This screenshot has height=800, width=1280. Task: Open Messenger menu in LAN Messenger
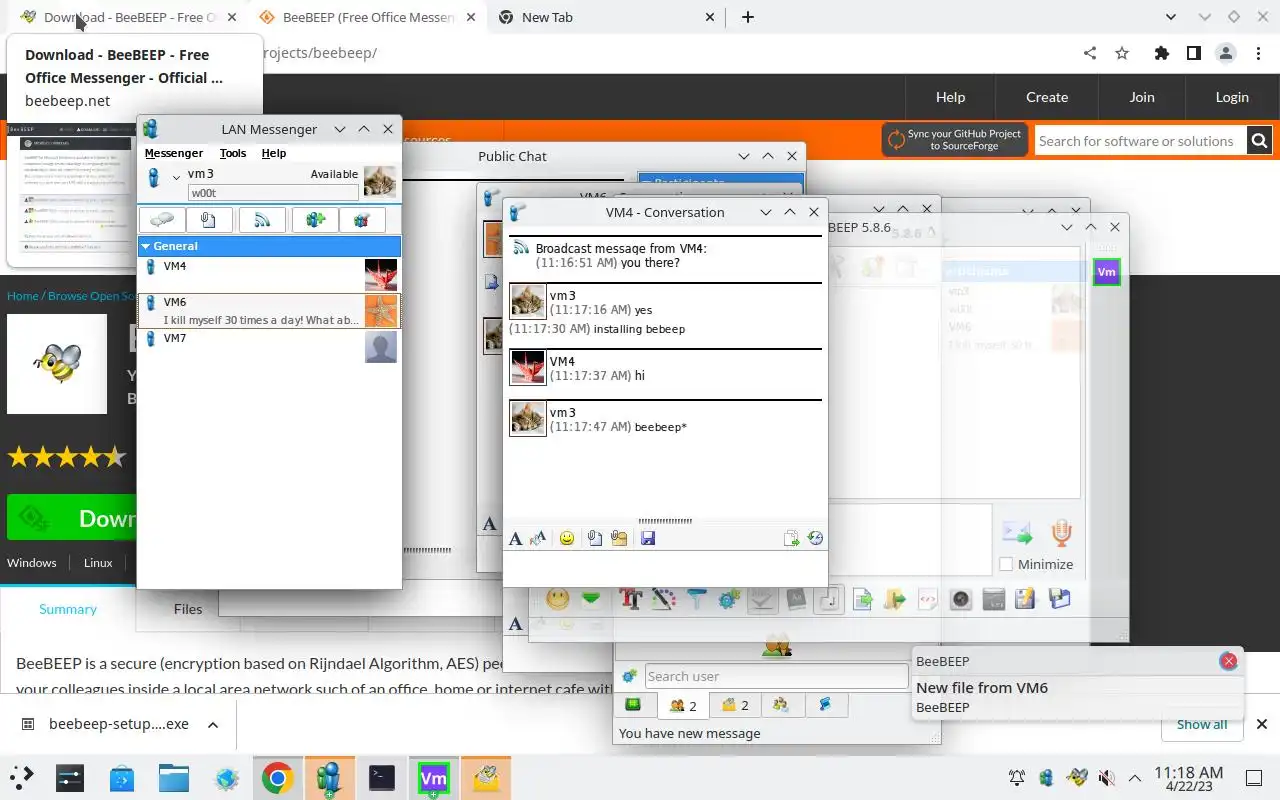coord(174,153)
